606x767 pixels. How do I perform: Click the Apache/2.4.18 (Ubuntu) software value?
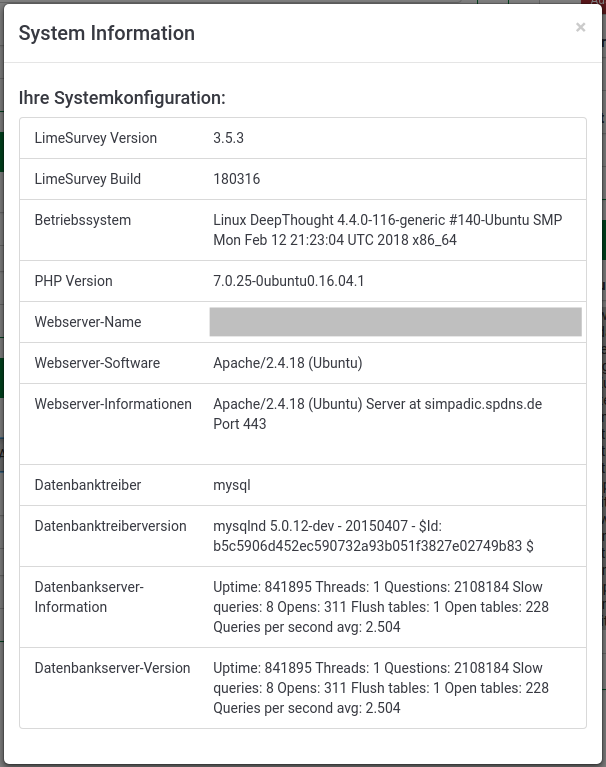point(288,363)
